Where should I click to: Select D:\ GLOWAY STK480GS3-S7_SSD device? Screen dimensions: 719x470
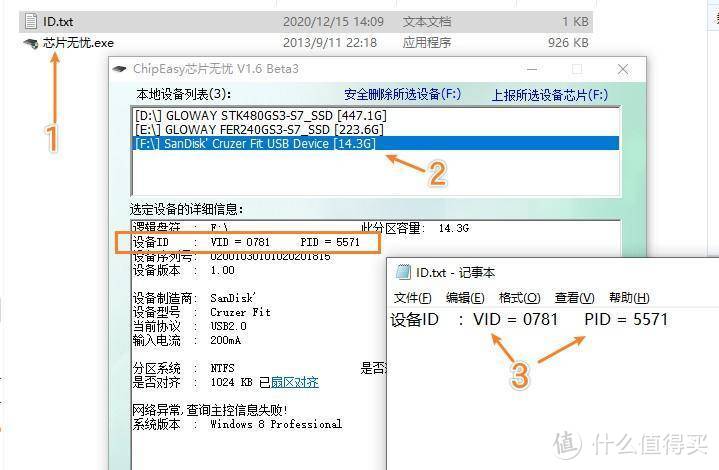[x=376, y=116]
